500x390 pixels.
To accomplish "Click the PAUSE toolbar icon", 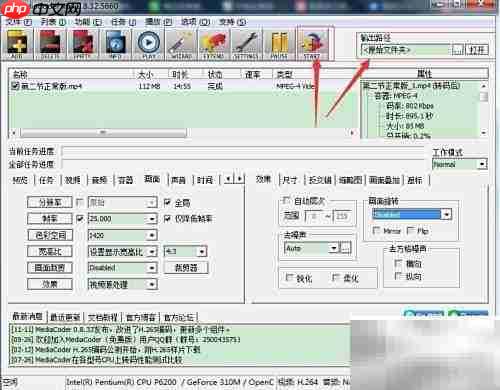I will click(279, 44).
